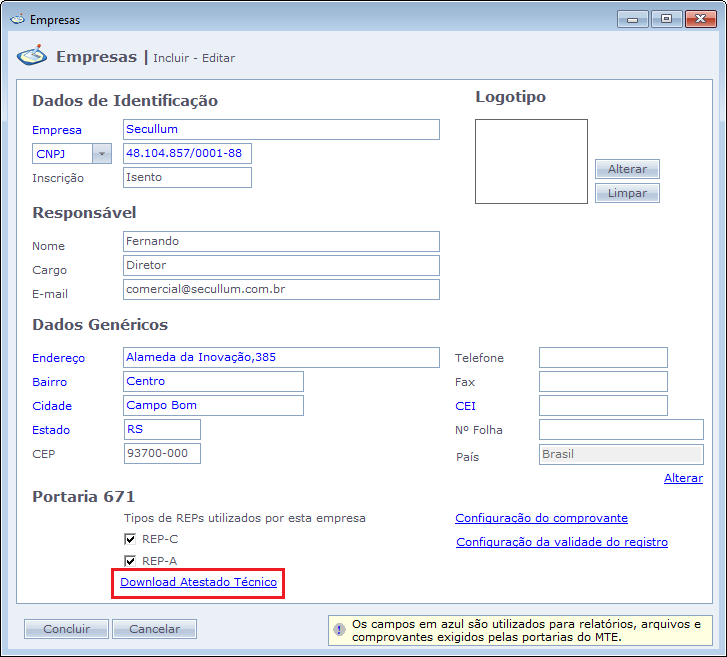This screenshot has height=657, width=727.
Task: Click the Empresas logo icon in the header
Action: click(32, 56)
